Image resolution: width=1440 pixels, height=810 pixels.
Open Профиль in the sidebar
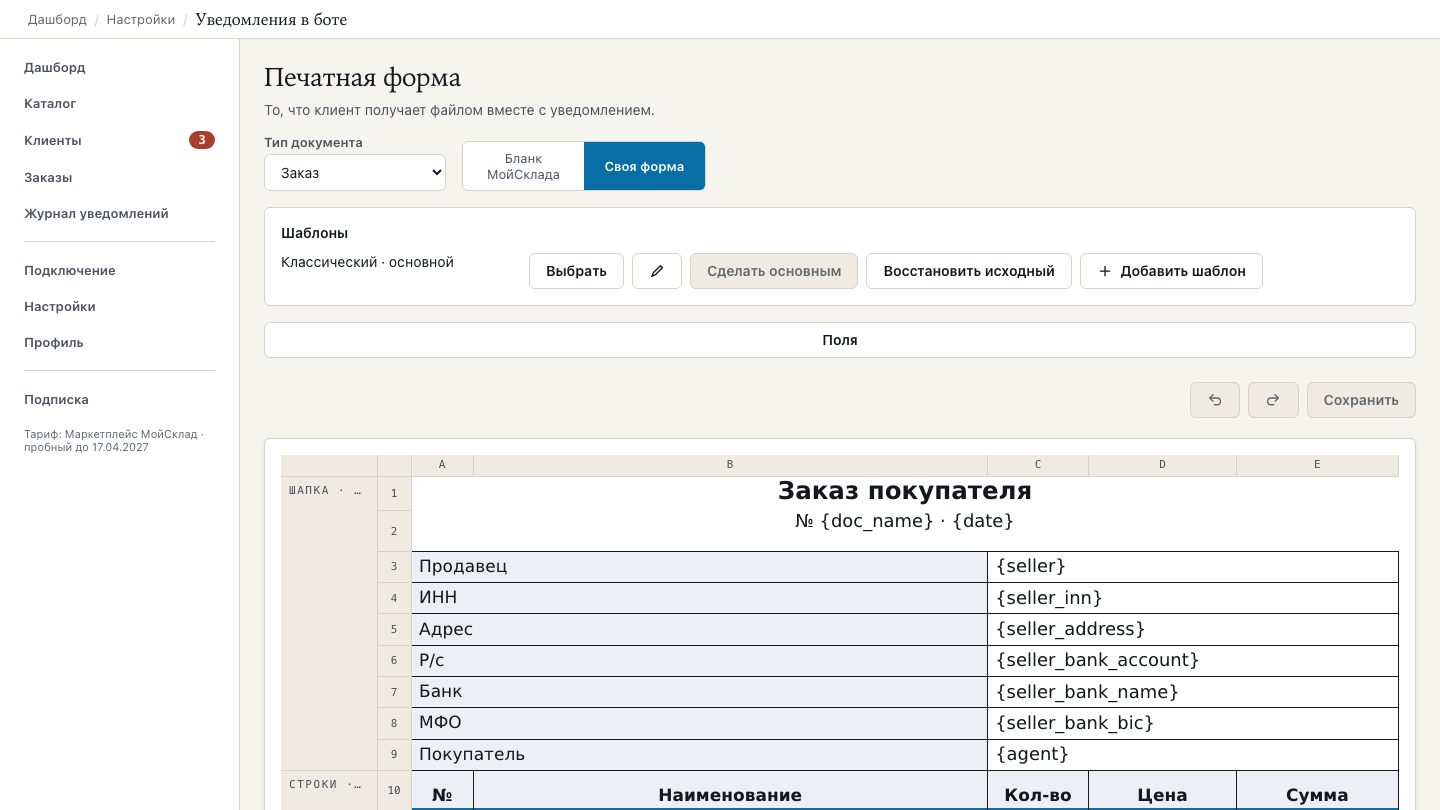tap(54, 343)
